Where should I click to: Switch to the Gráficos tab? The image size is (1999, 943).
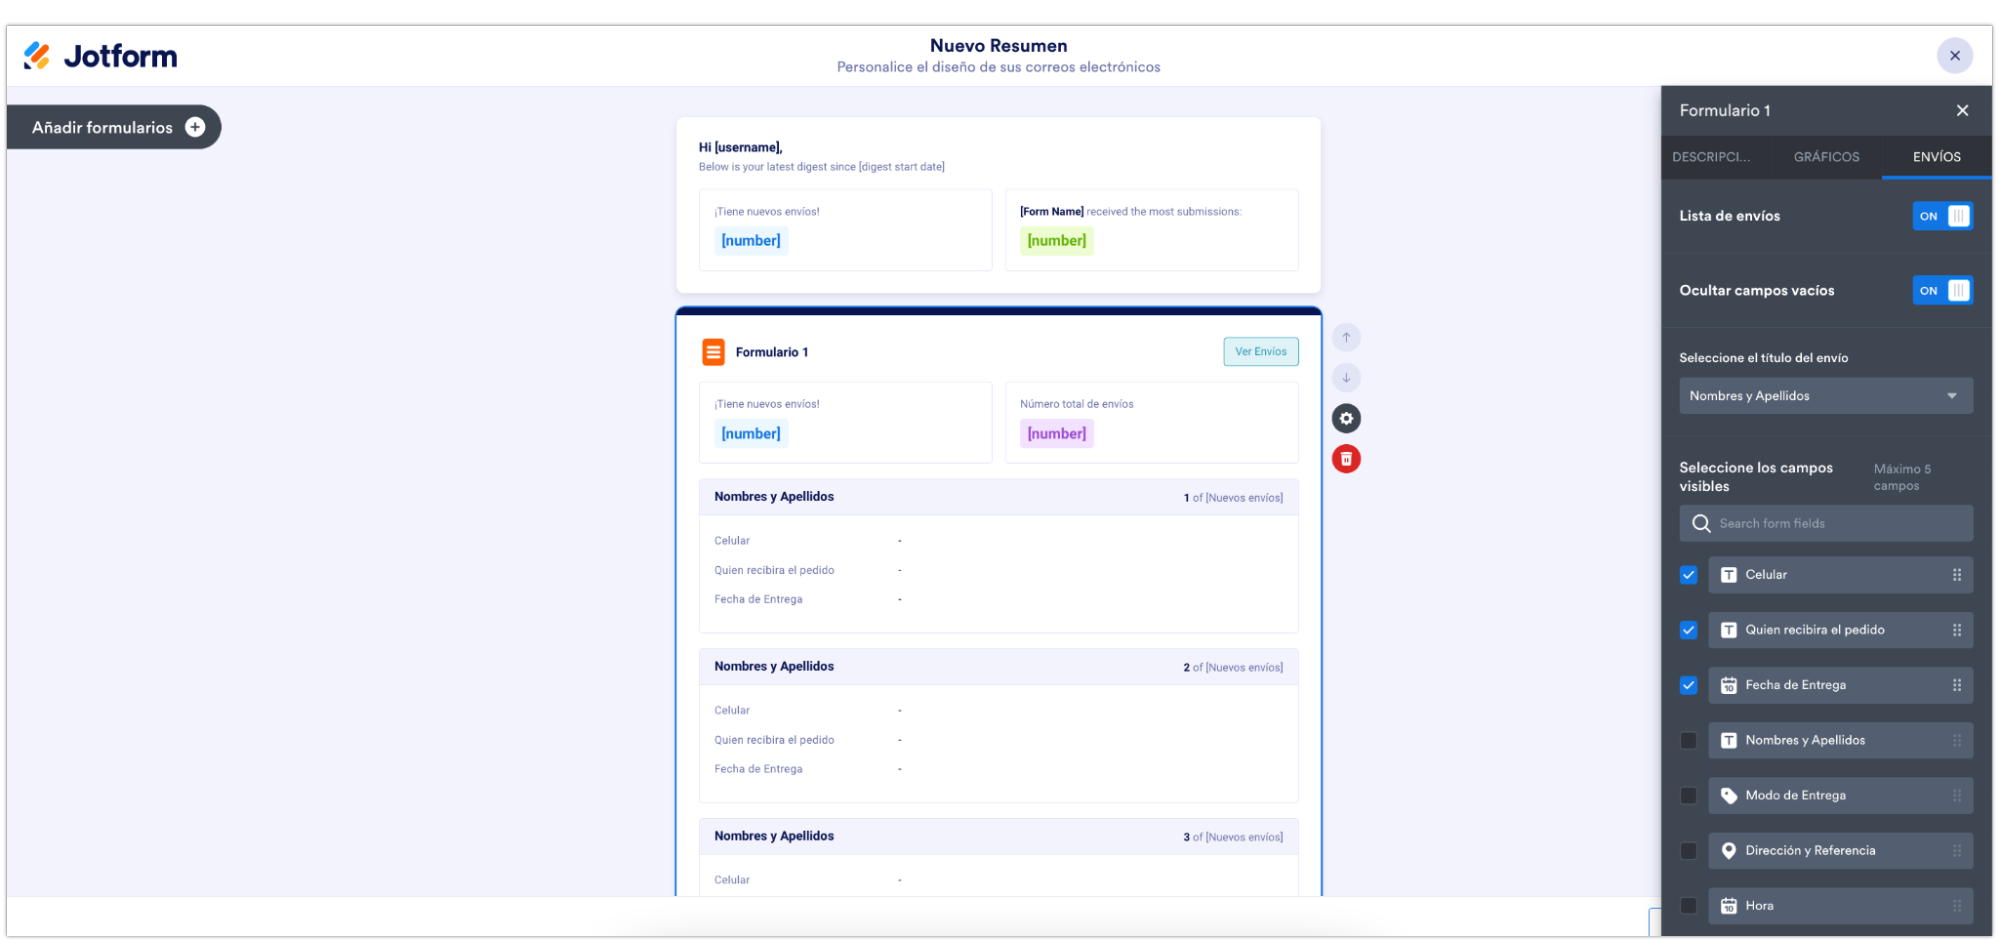click(1826, 157)
